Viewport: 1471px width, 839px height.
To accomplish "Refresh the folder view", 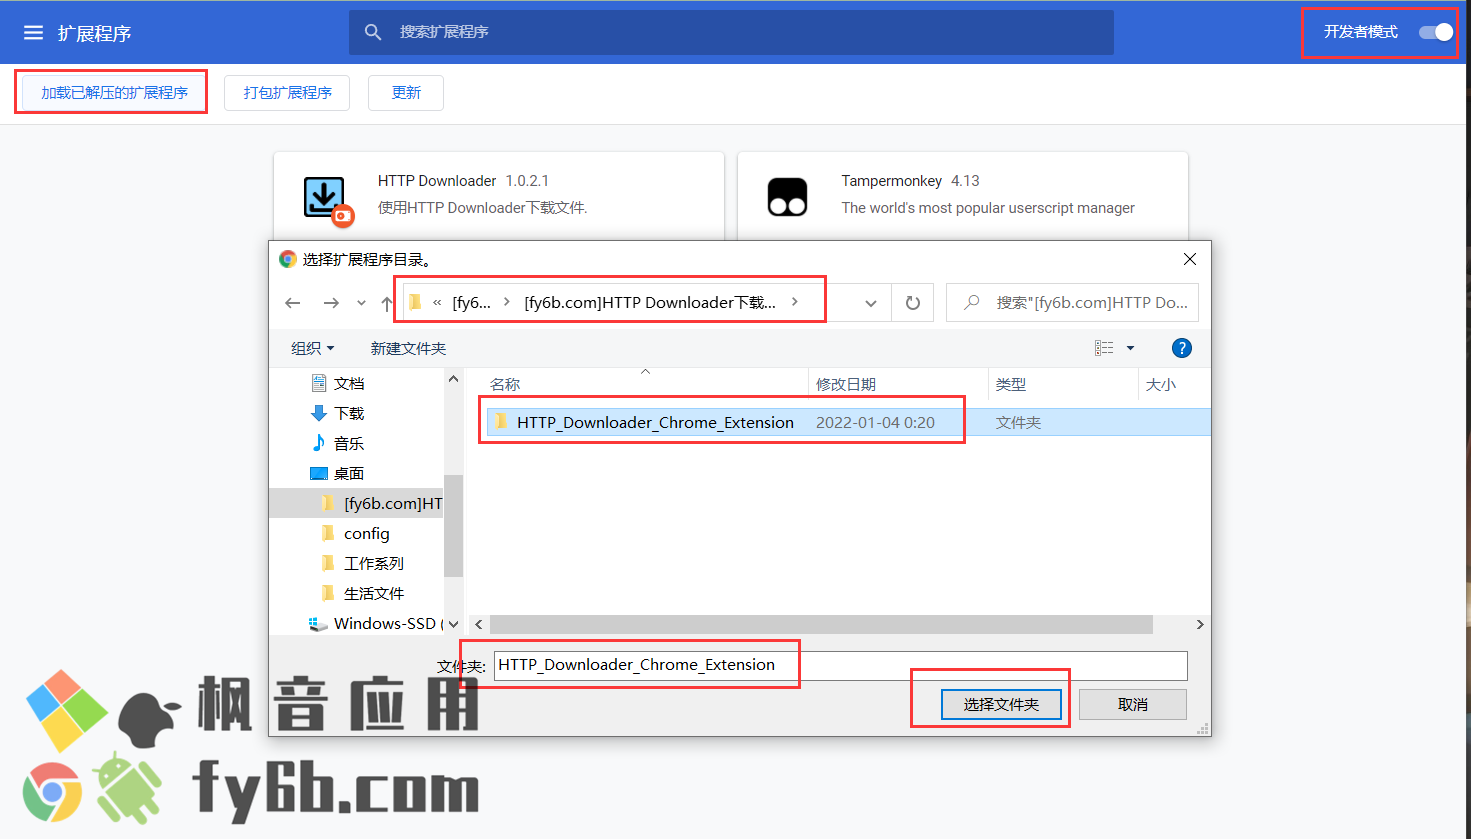I will coord(912,303).
